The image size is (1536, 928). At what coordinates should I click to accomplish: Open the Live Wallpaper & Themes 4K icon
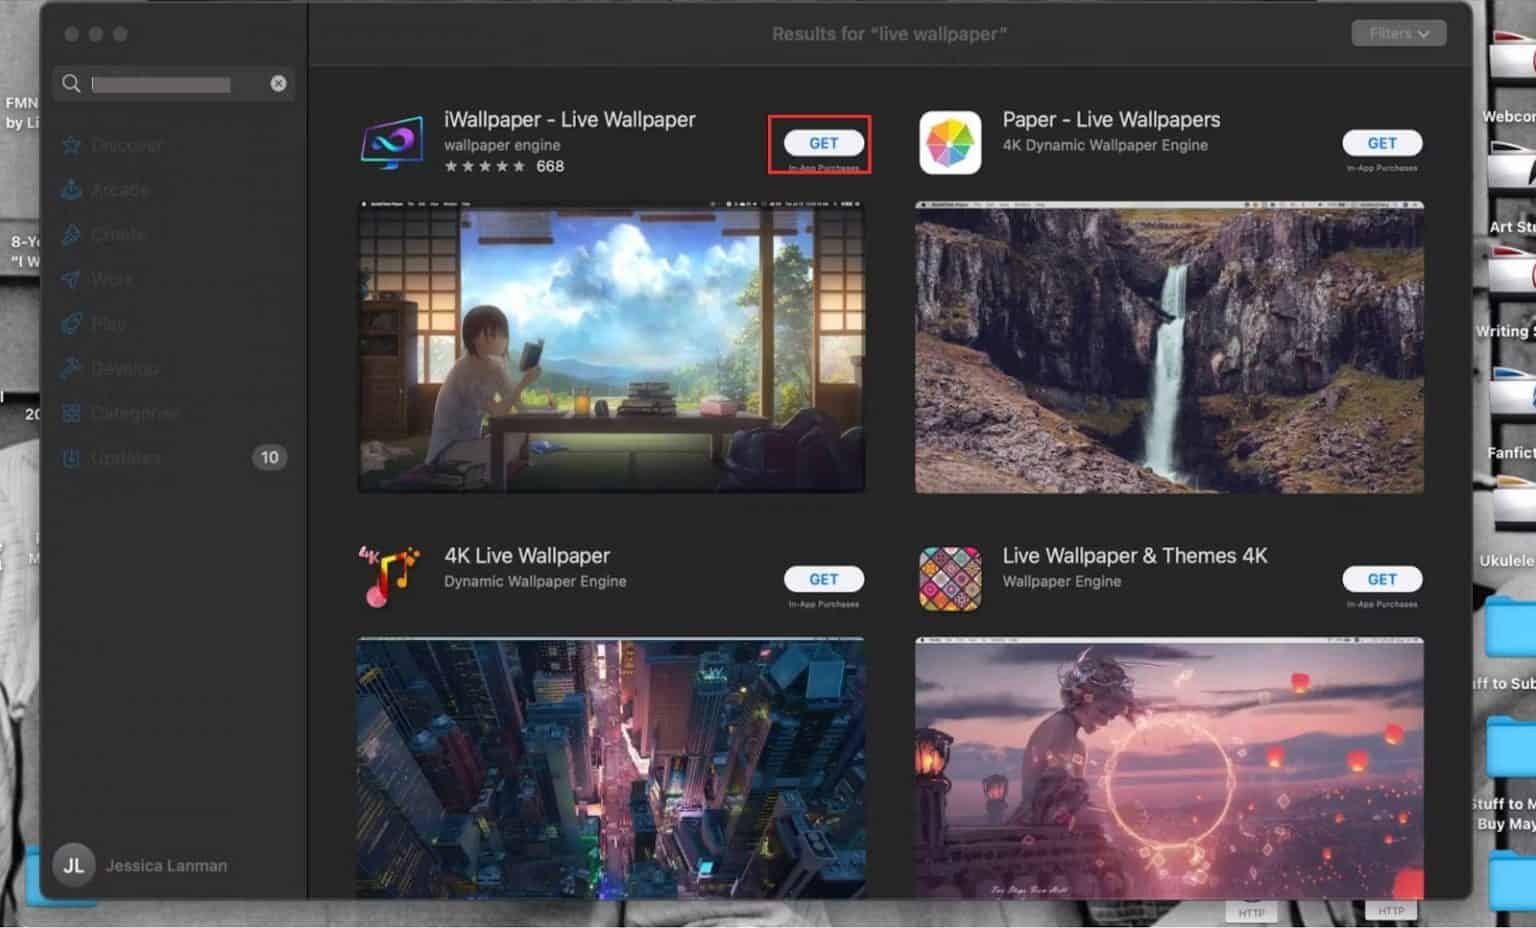(x=949, y=578)
